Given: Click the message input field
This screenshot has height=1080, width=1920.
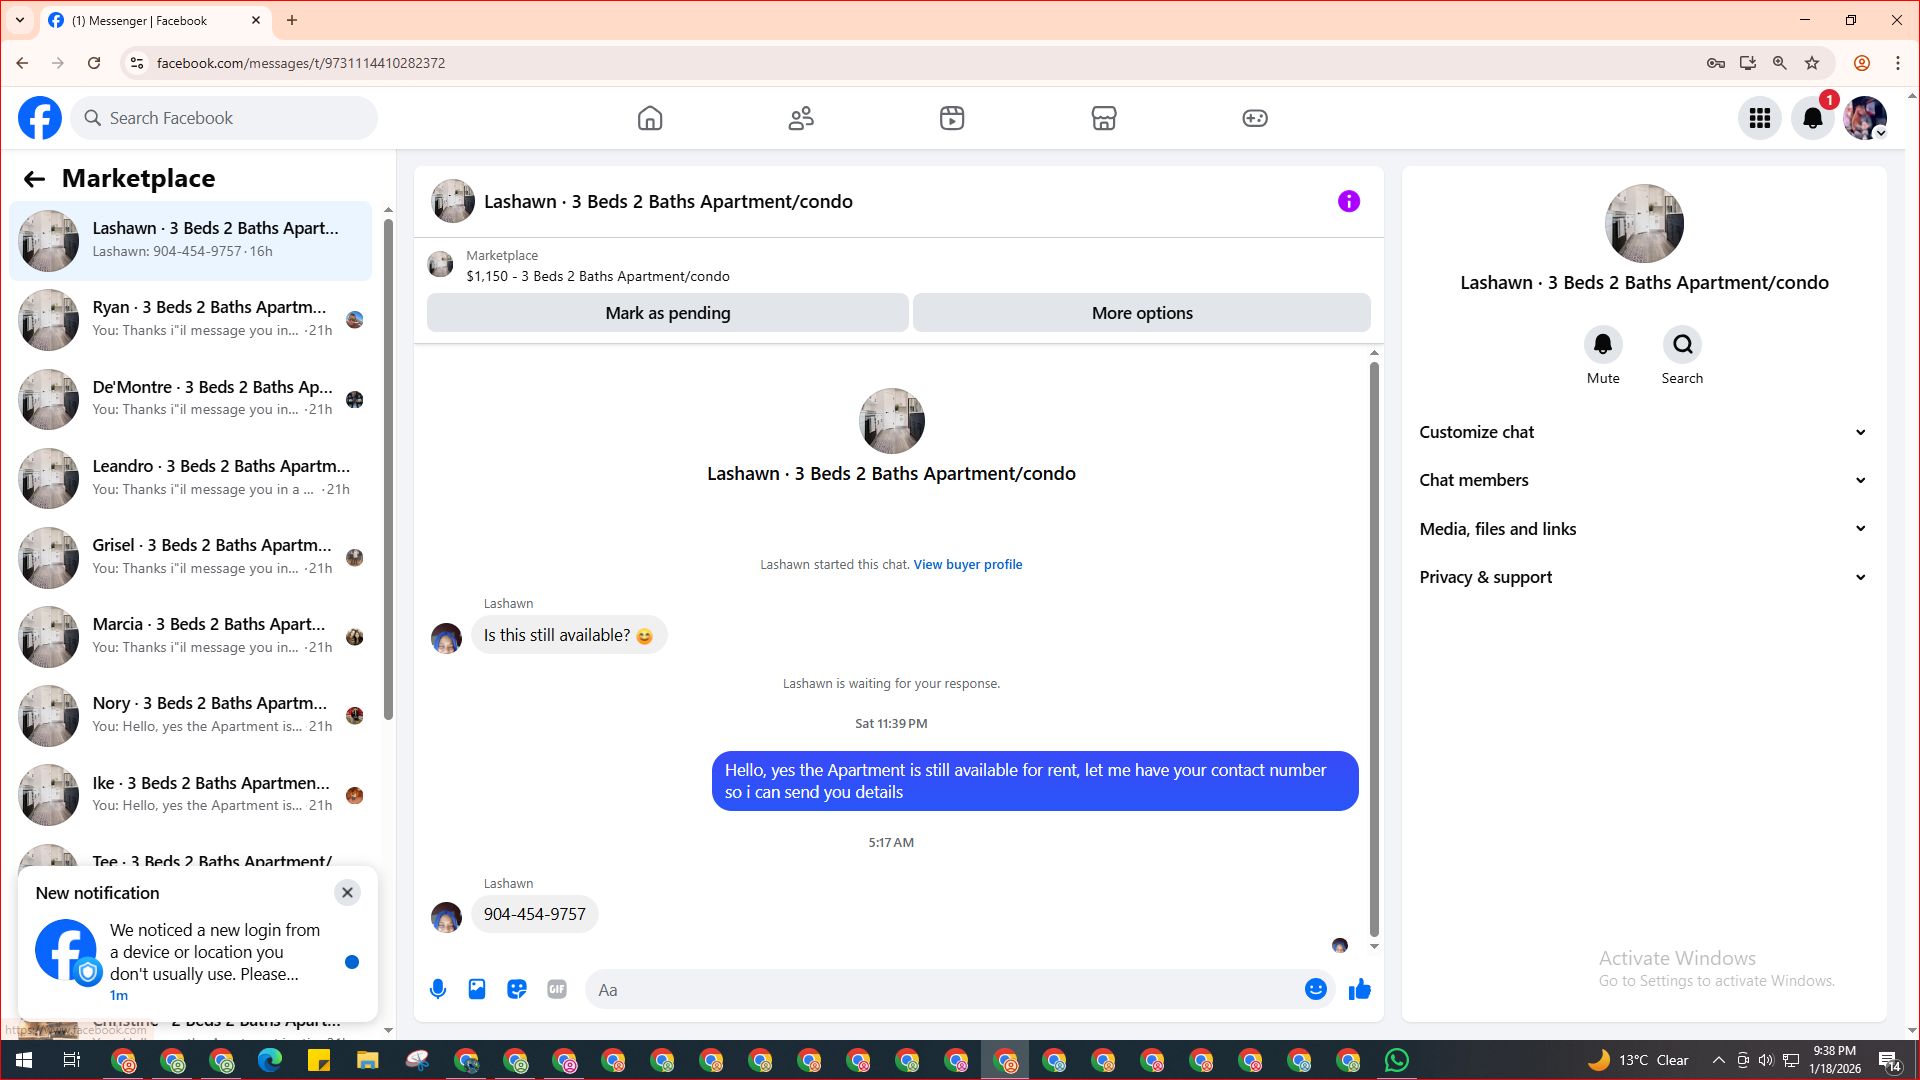Looking at the screenshot, I should click(x=940, y=990).
